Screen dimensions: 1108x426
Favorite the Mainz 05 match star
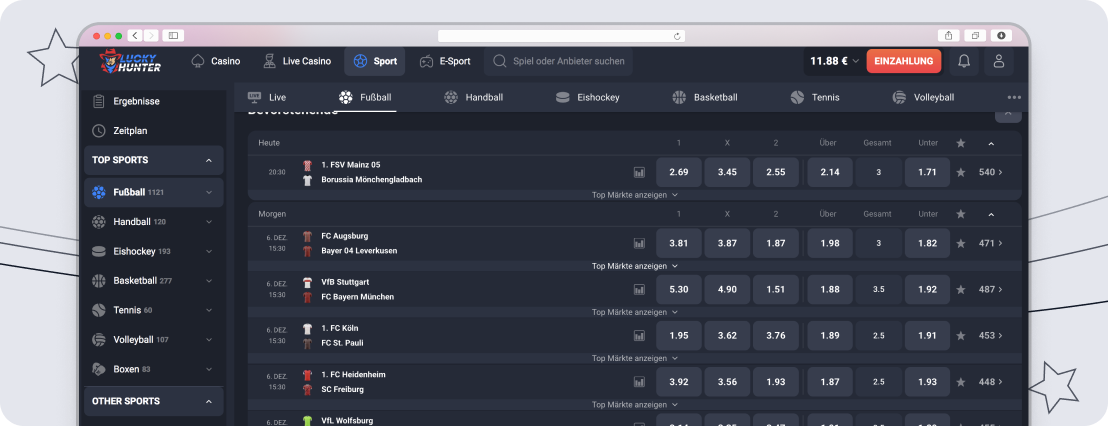961,172
